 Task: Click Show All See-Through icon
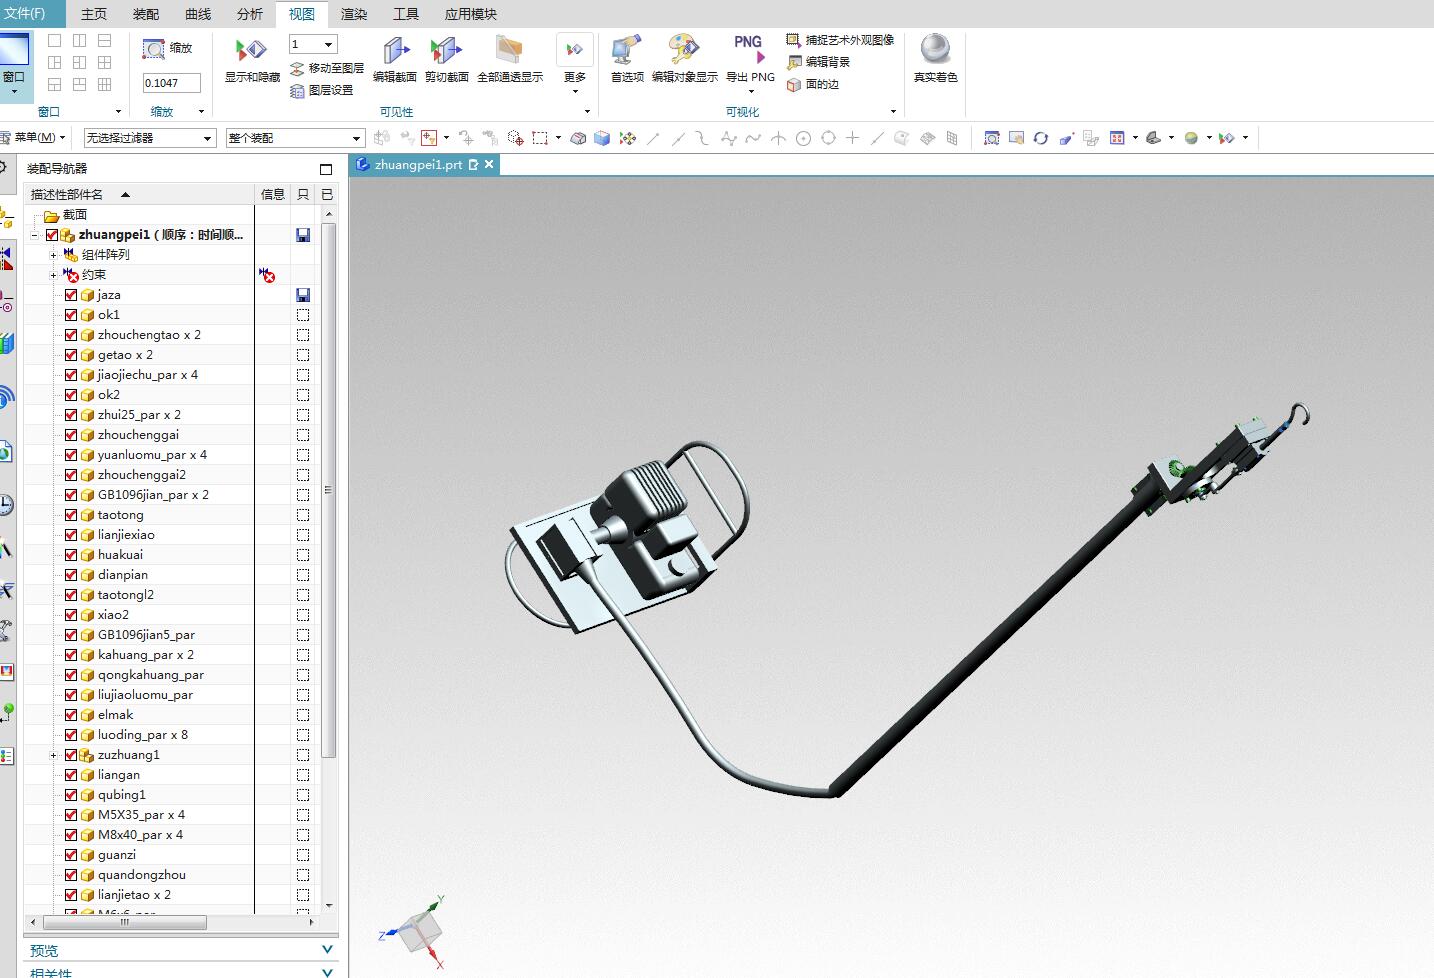(509, 50)
